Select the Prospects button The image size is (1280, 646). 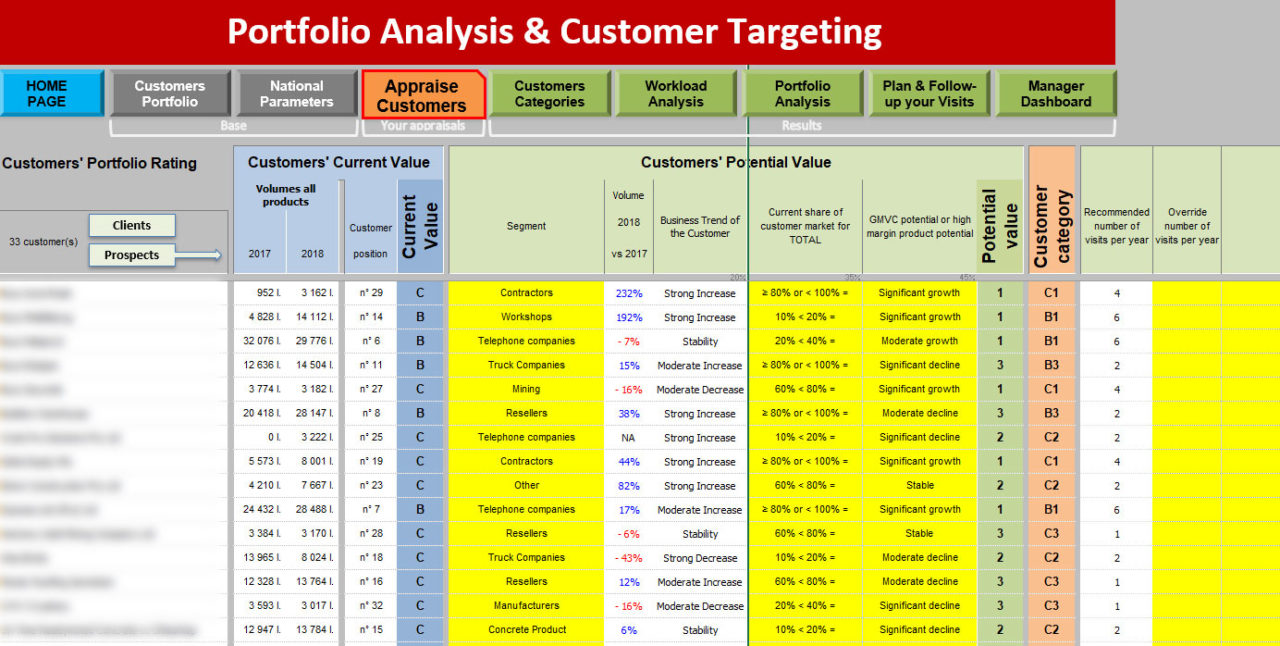131,255
